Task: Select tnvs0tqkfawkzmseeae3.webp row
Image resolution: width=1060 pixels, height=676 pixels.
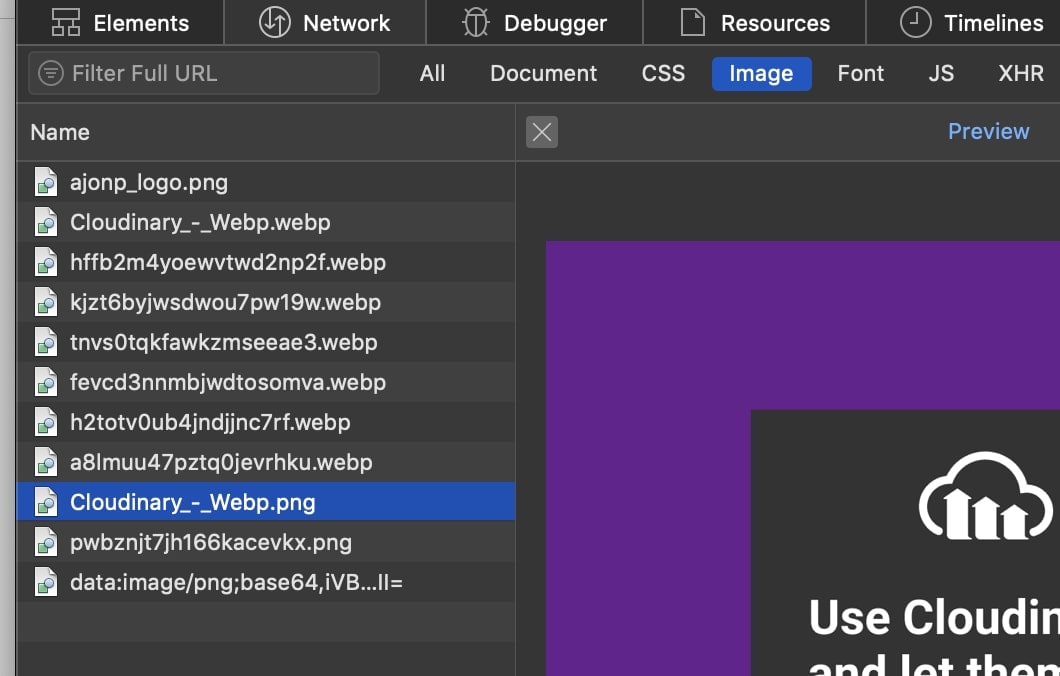Action: pos(266,341)
